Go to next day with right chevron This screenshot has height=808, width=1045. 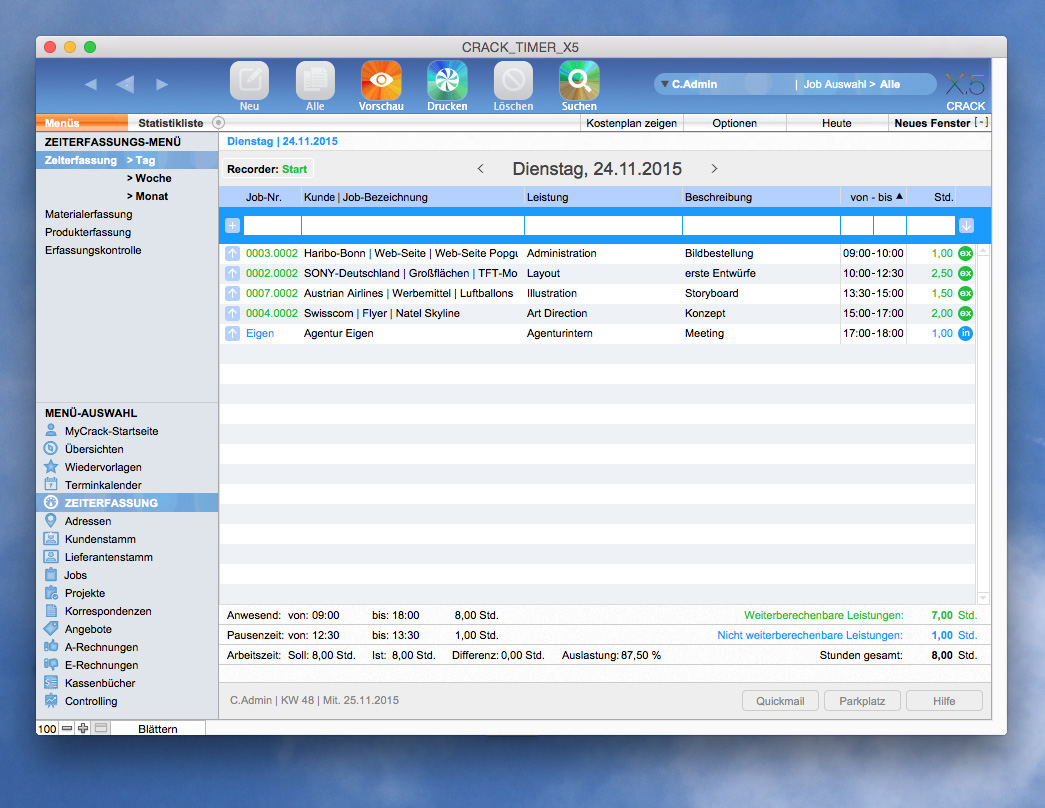pyautogui.click(x=714, y=169)
